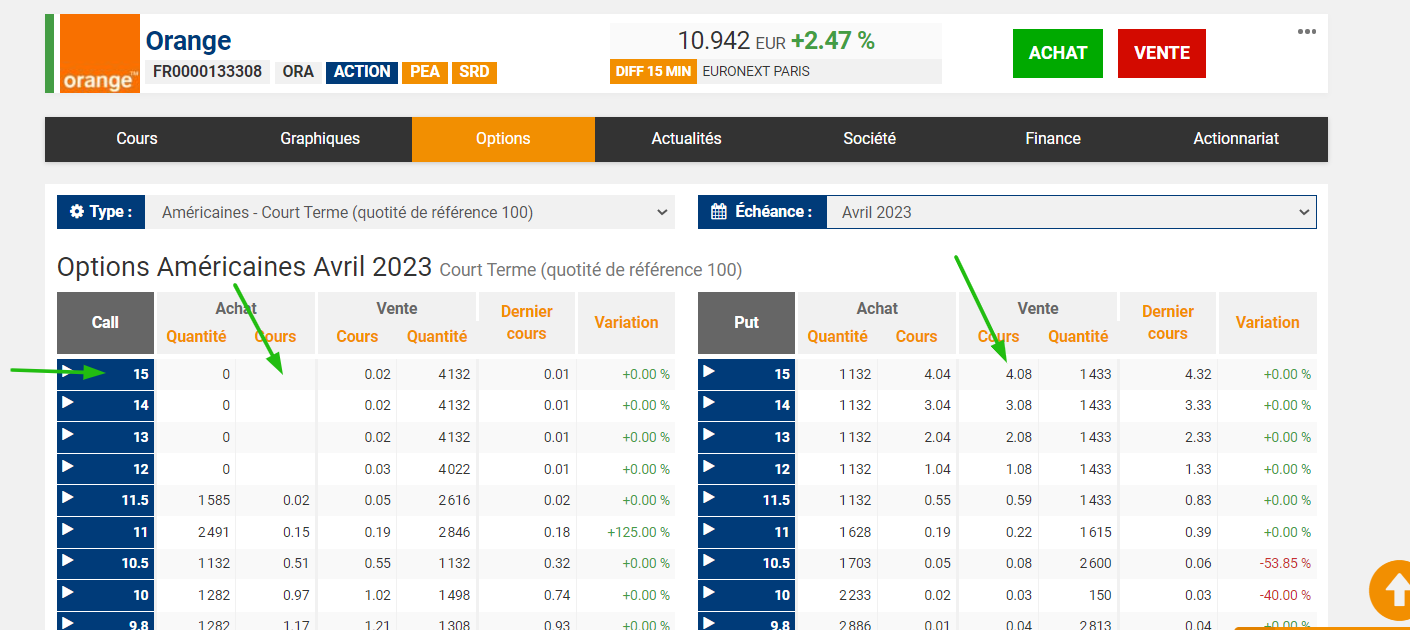
Task: Open the Actualités tab
Action: tap(686, 139)
